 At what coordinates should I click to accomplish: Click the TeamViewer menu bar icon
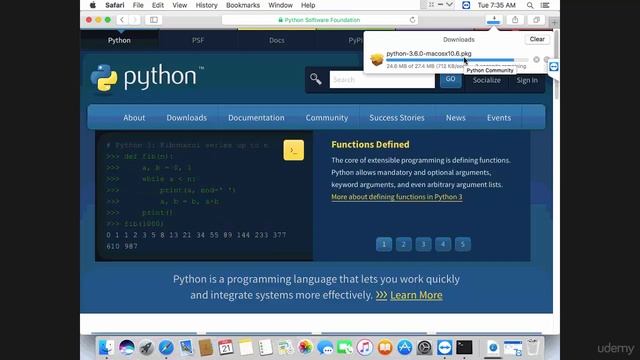[466, 5]
